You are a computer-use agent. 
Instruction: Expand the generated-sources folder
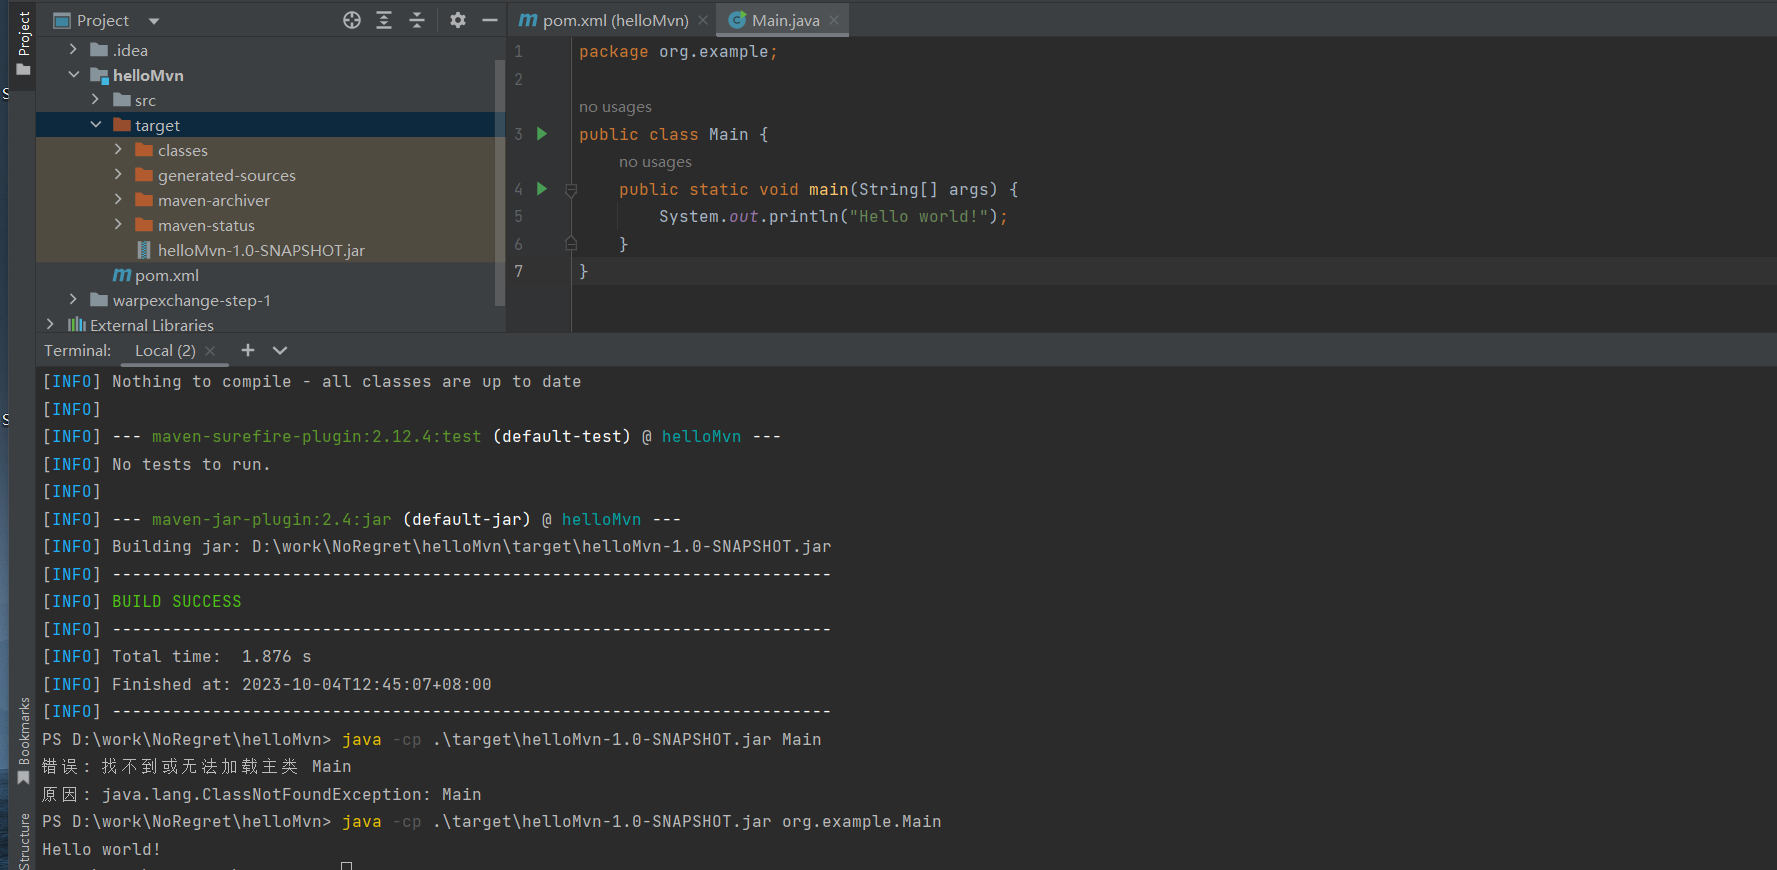118,174
